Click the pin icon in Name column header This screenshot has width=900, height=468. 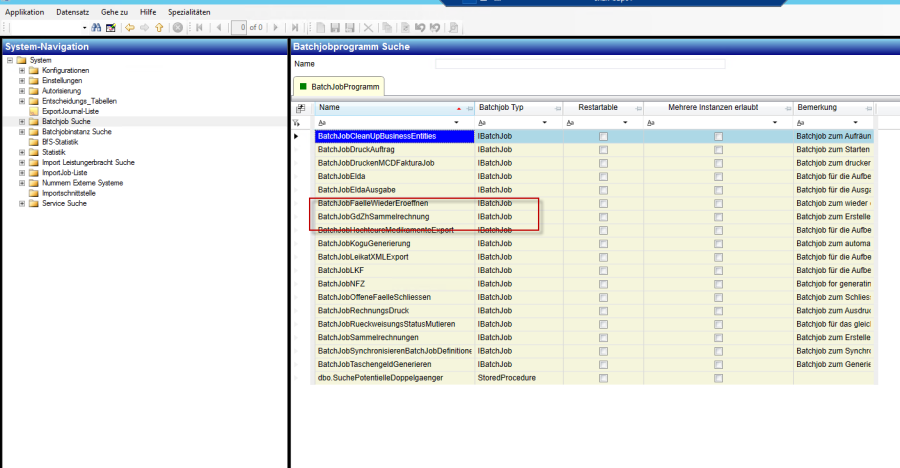pos(468,108)
